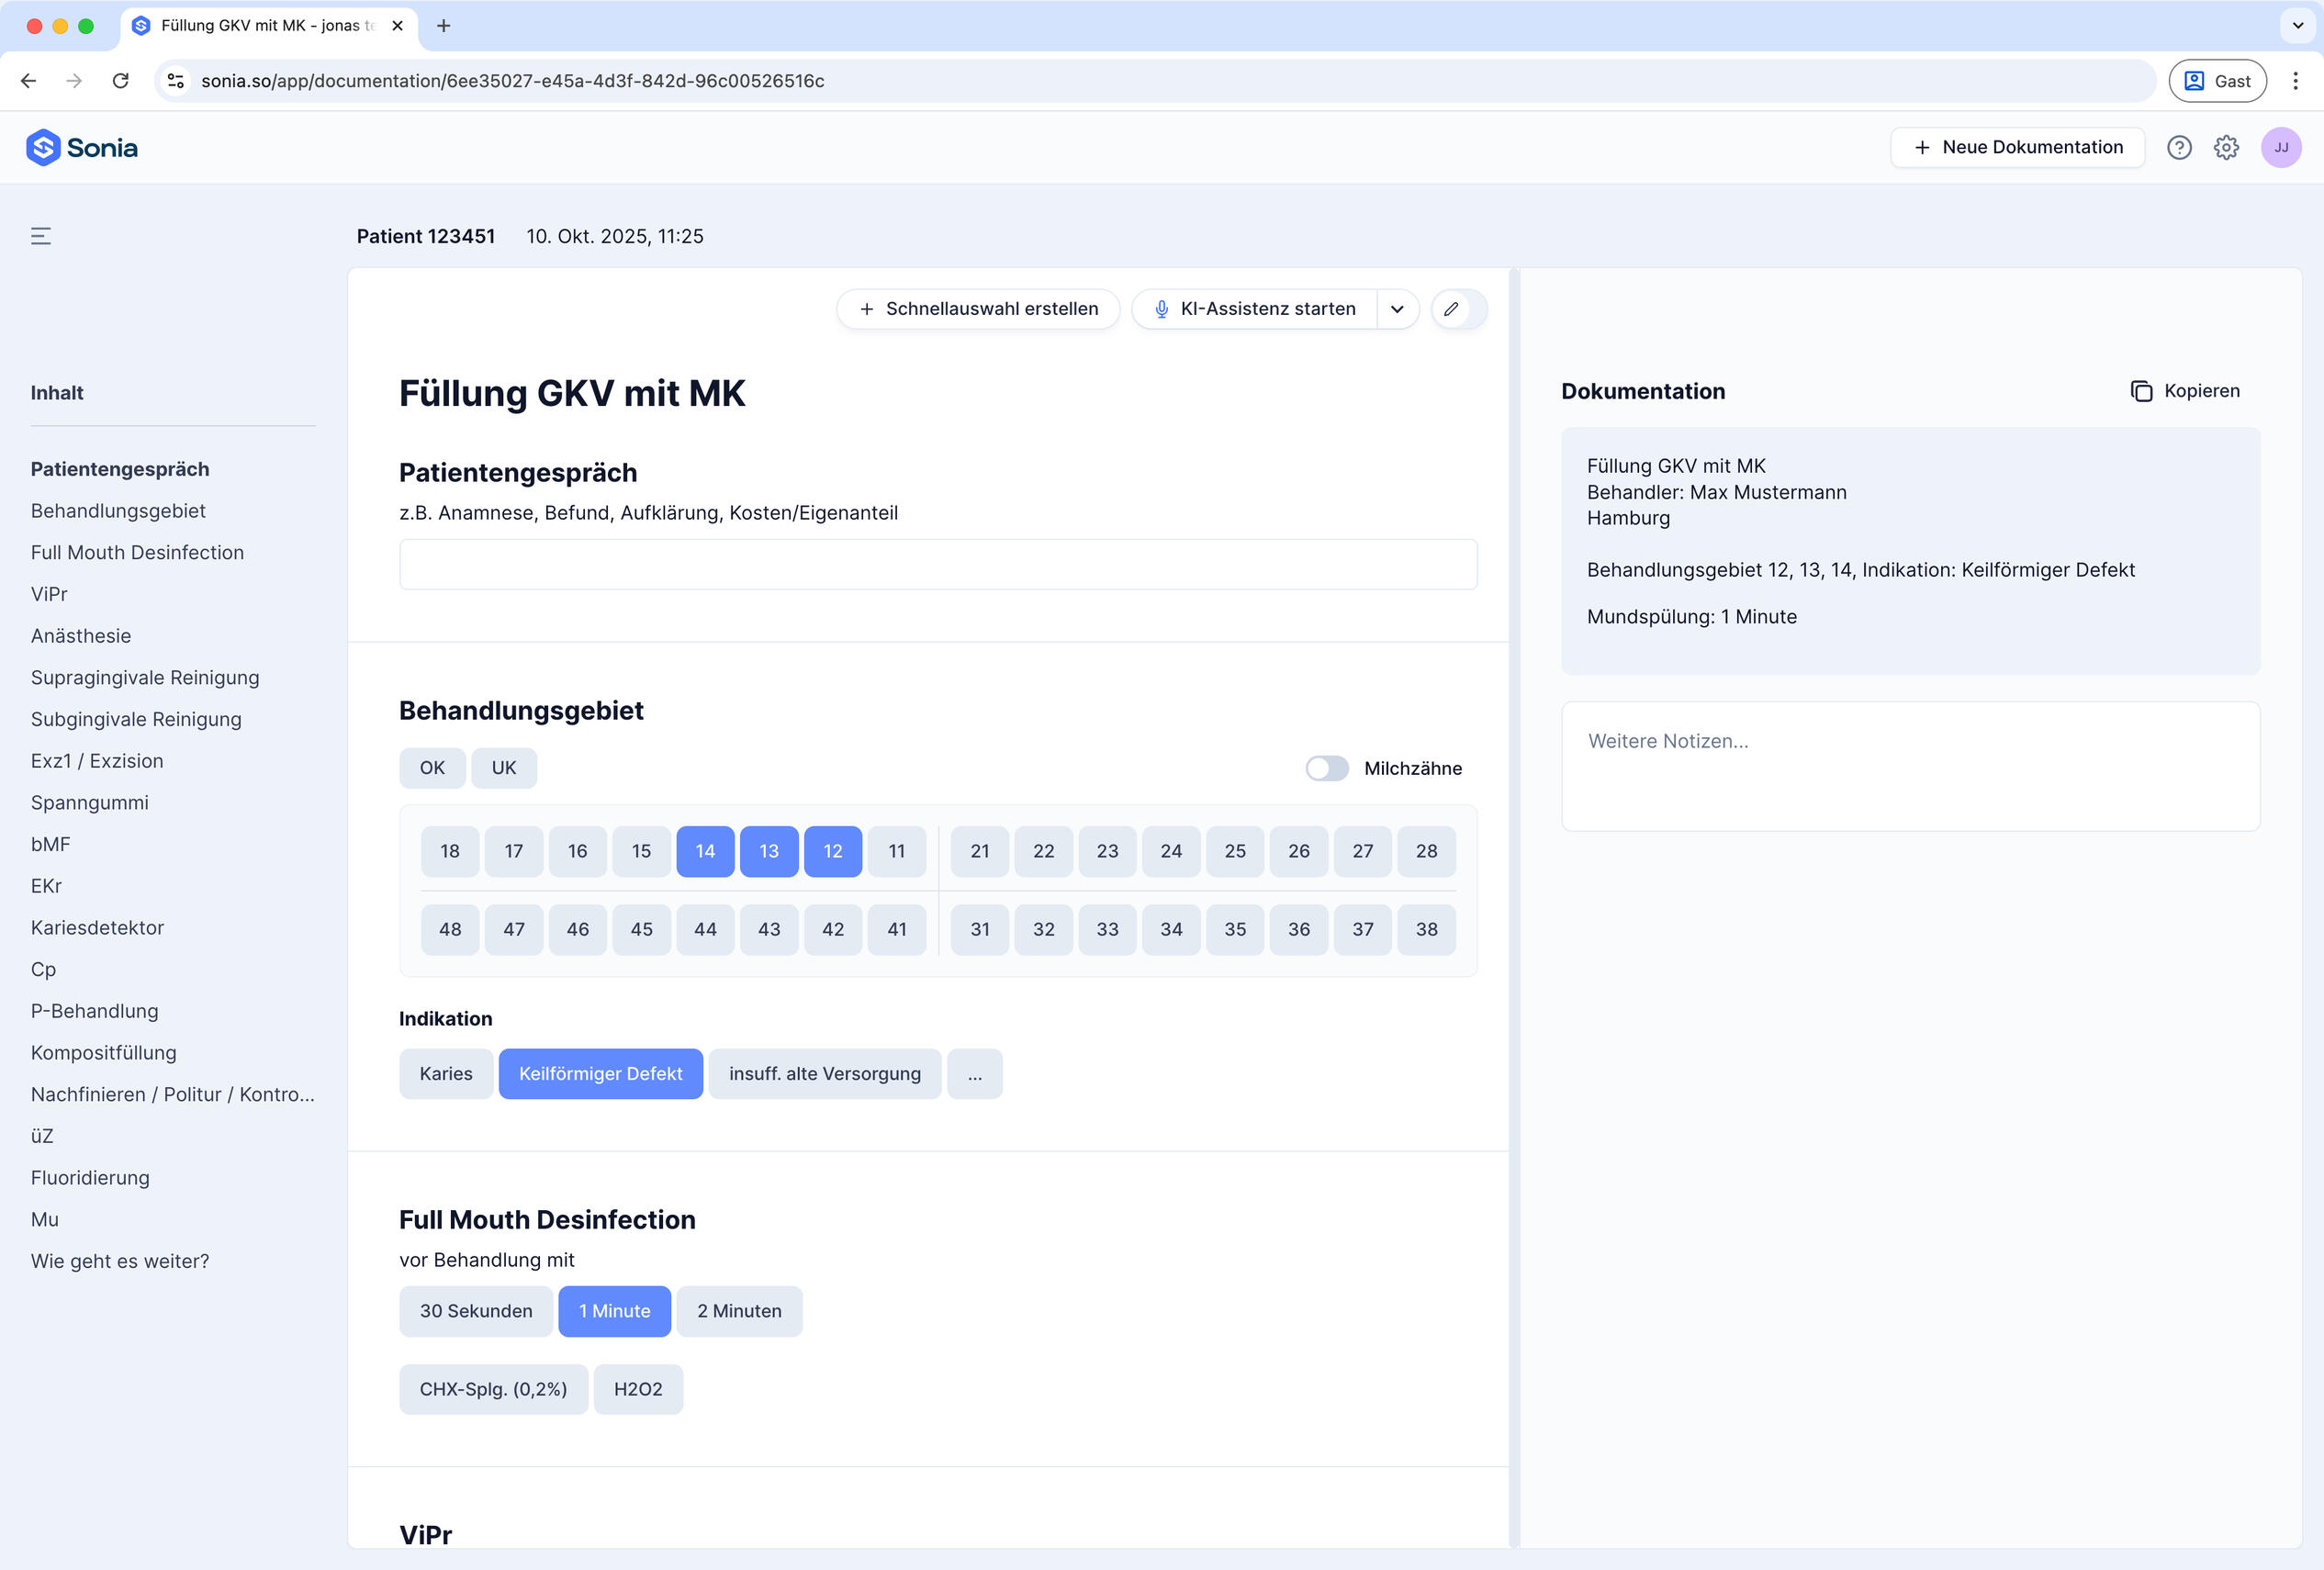Viewport: 2324px width, 1570px height.
Task: Enable the Milchzähne switch
Action: click(1327, 768)
